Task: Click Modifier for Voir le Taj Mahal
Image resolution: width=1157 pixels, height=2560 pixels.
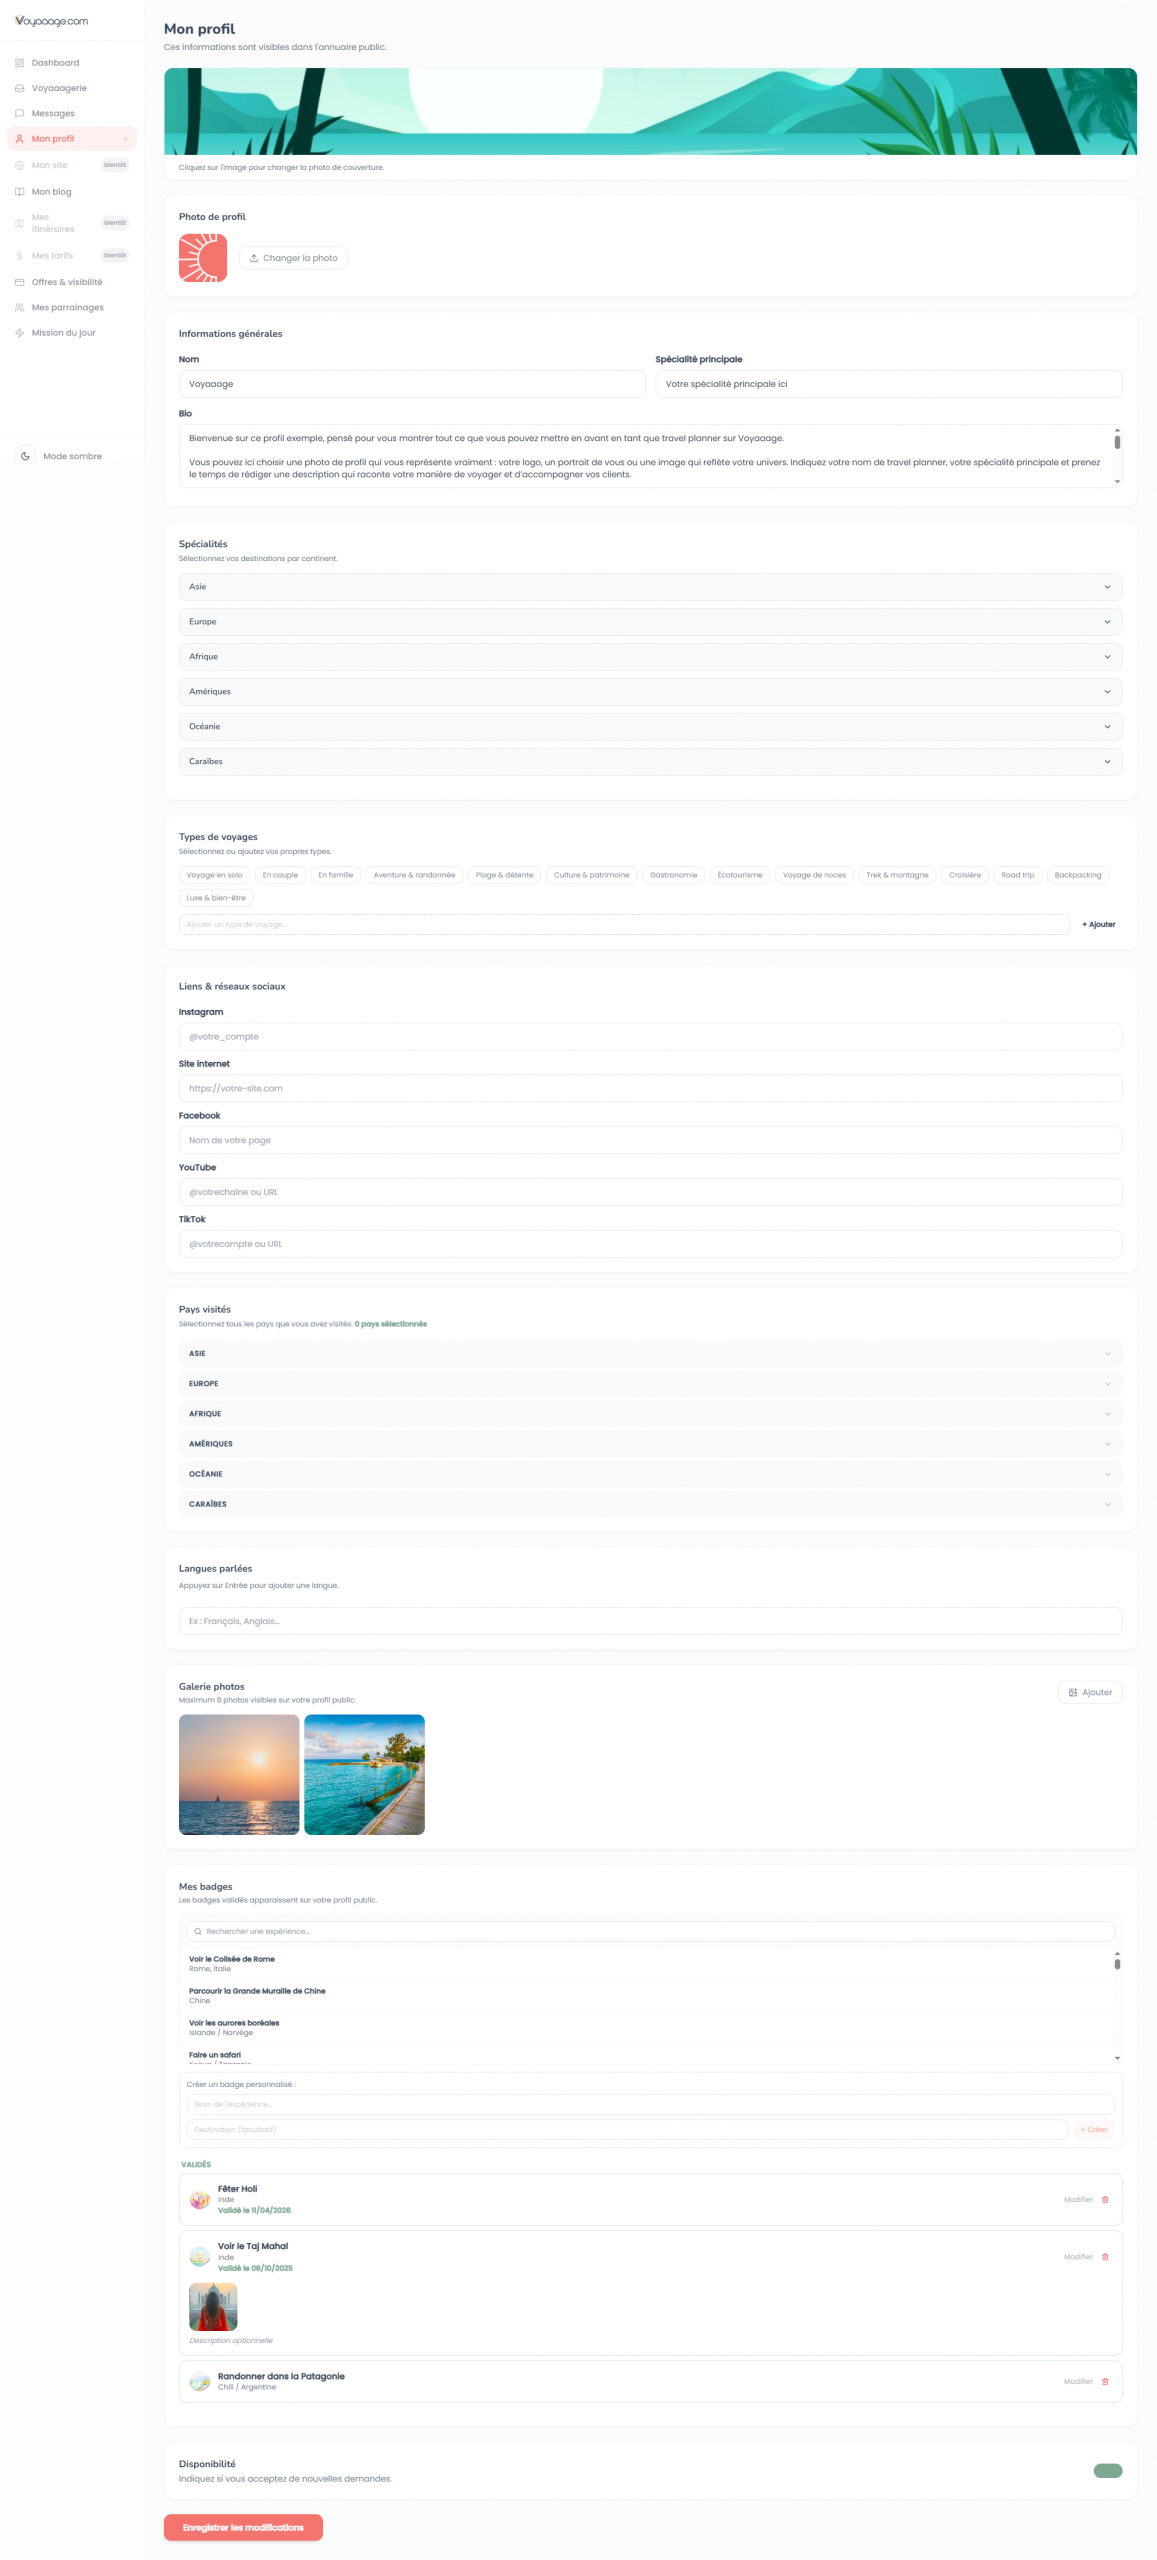Action: pos(1078,2257)
